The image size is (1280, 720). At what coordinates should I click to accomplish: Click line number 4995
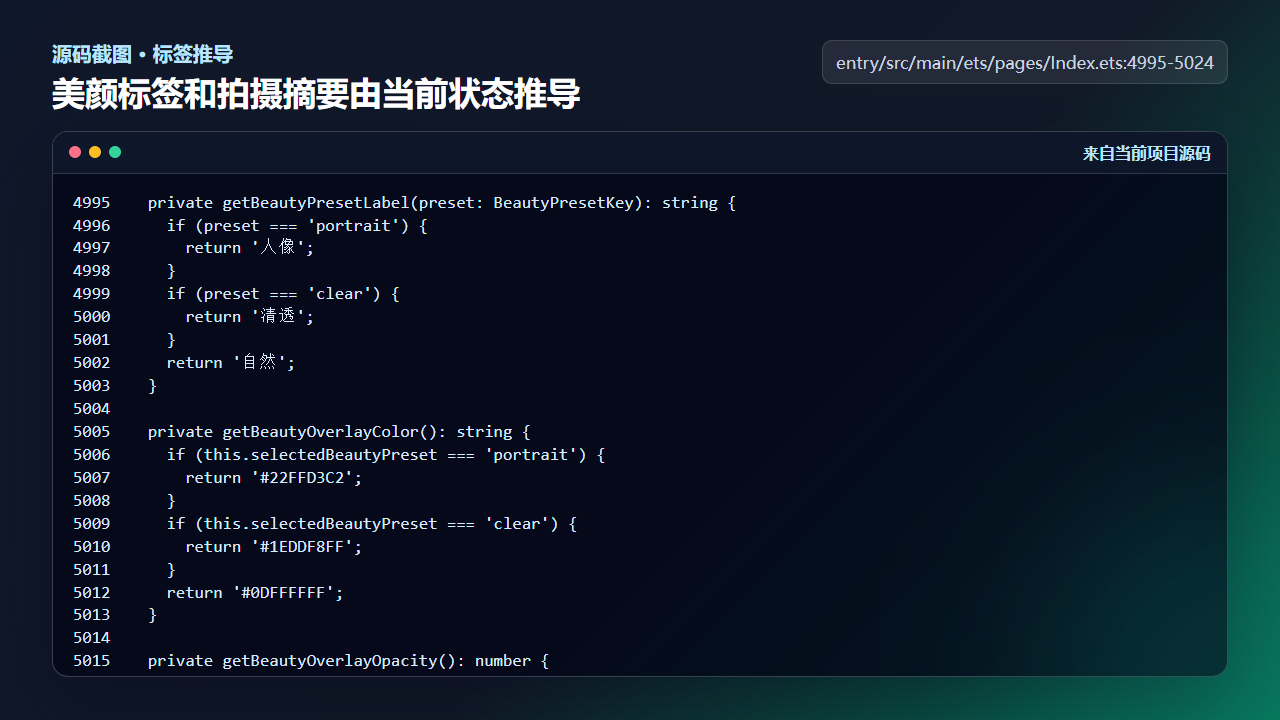92,203
